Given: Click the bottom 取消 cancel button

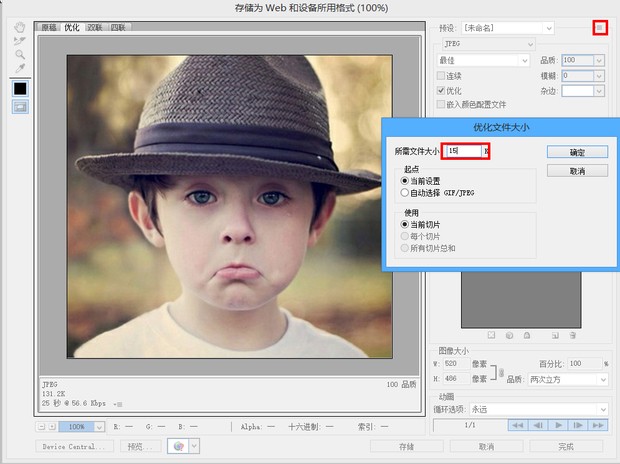Looking at the screenshot, I should point(486,447).
